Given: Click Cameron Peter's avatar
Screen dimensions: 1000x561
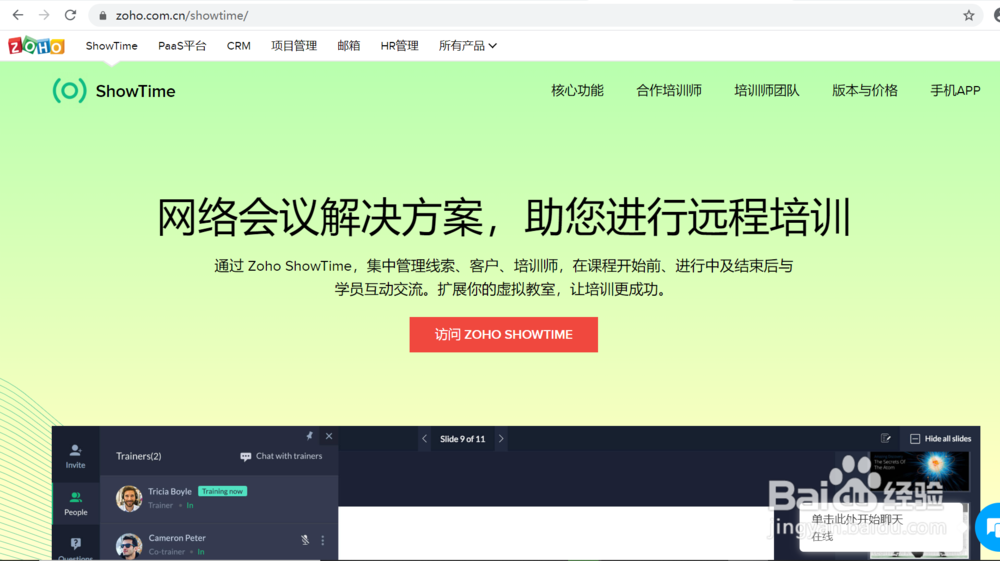Looking at the screenshot, I should tap(129, 546).
